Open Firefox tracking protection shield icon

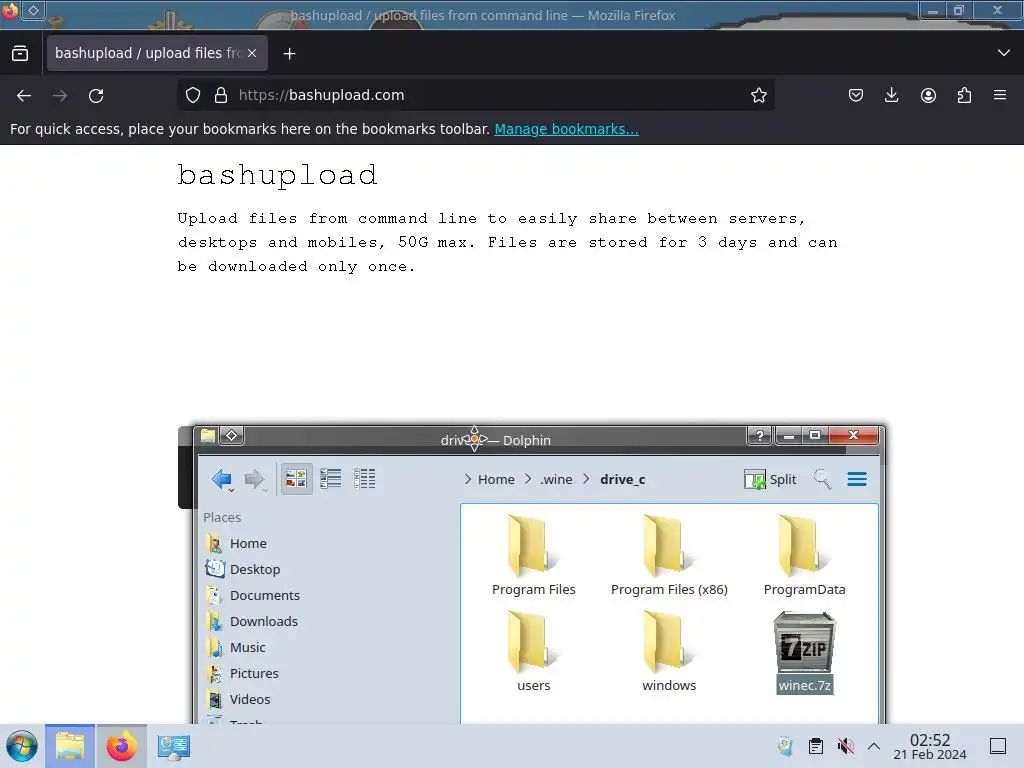[x=193, y=95]
